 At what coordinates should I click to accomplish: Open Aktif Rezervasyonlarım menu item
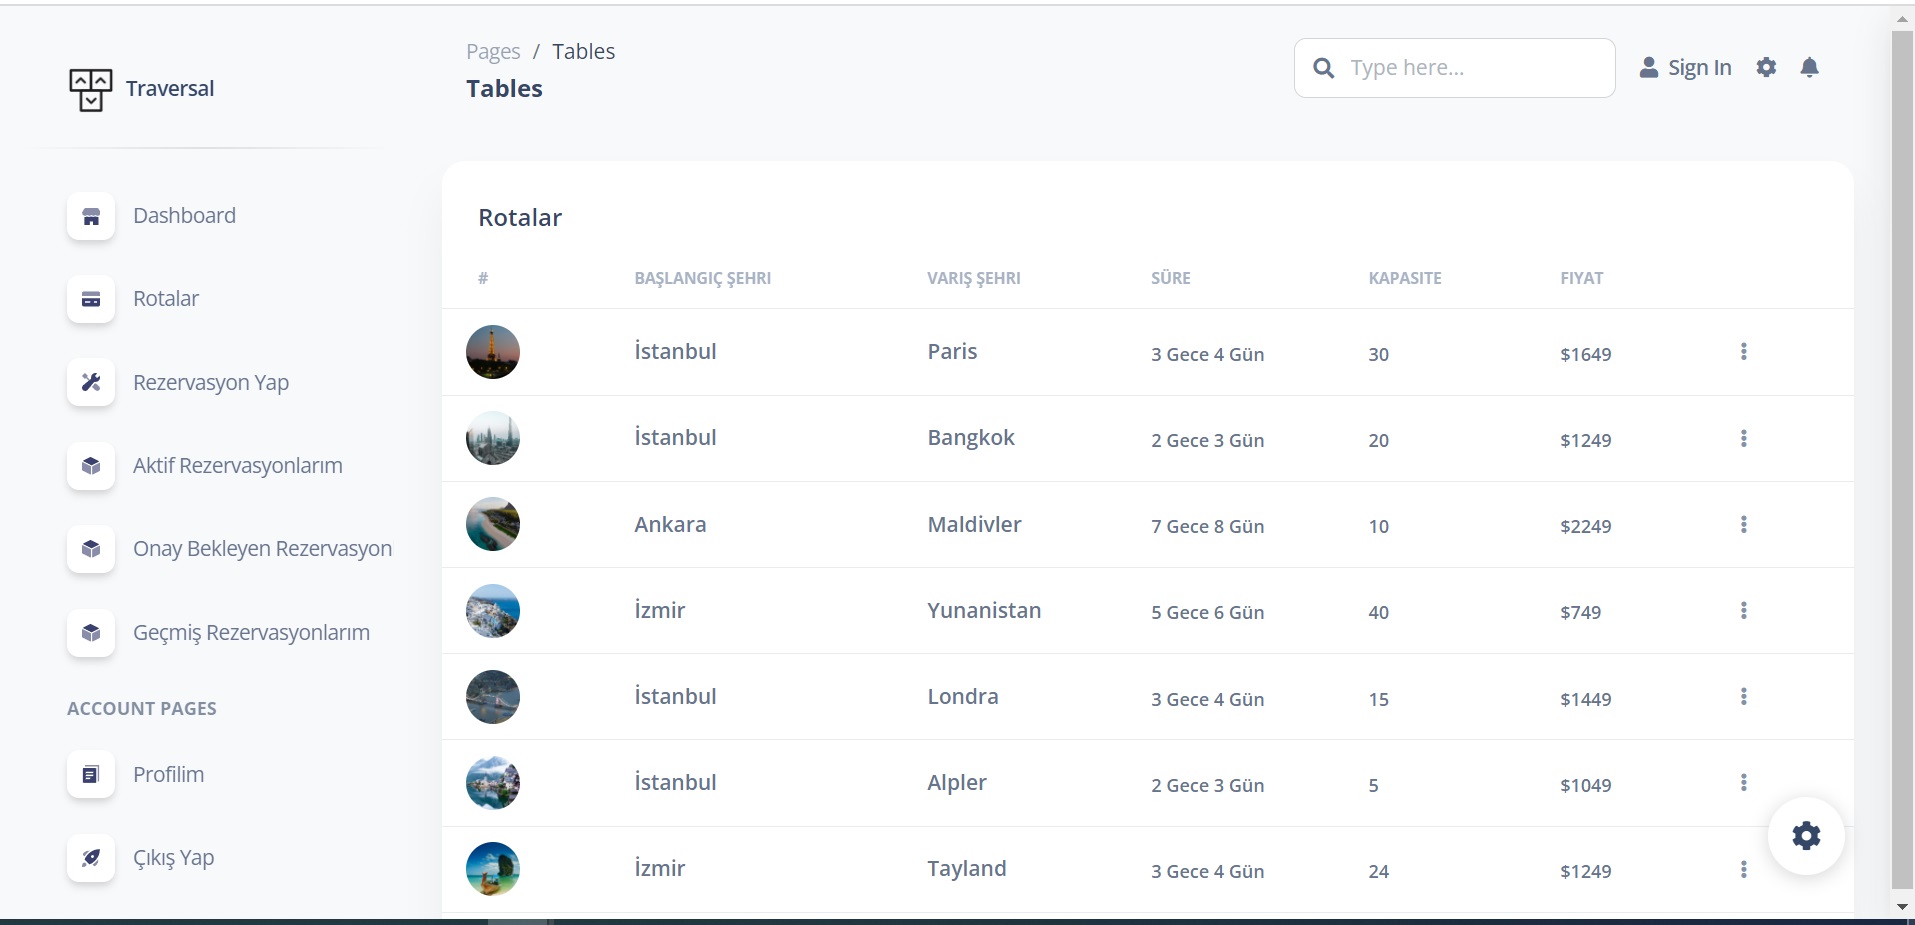pos(238,466)
